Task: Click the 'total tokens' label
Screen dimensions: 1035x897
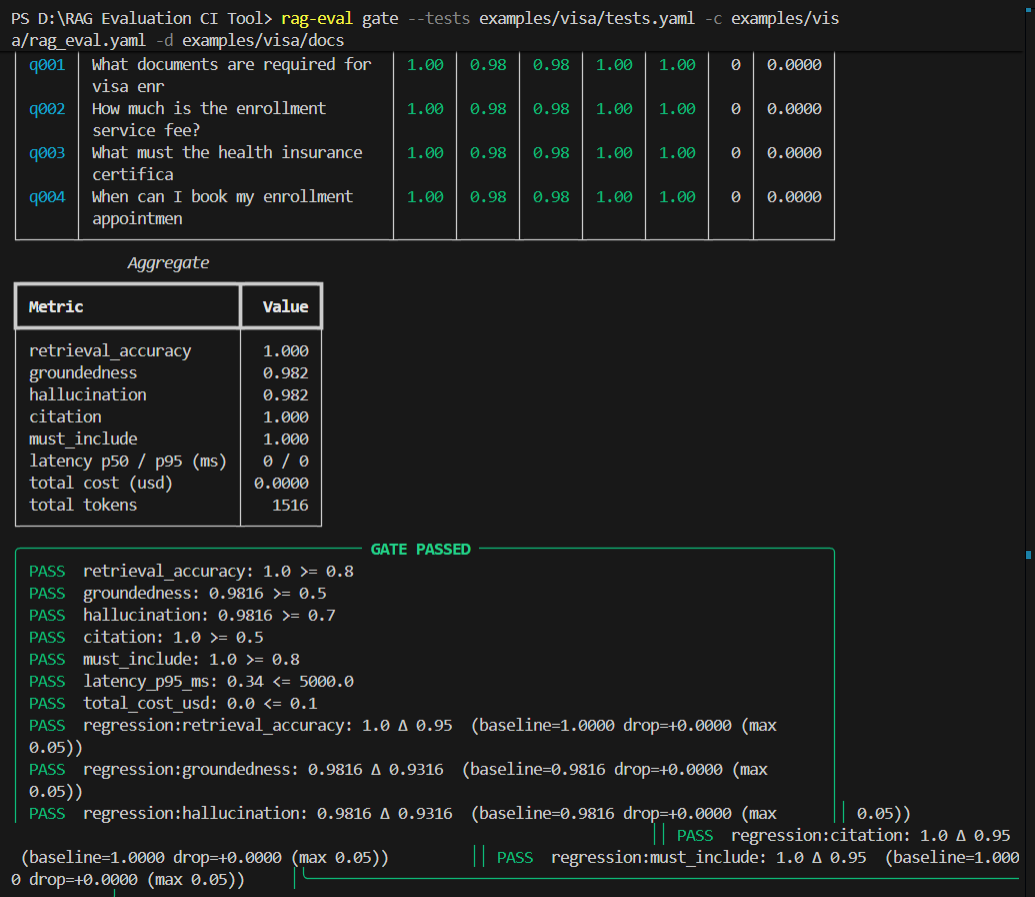Action: pos(83,505)
